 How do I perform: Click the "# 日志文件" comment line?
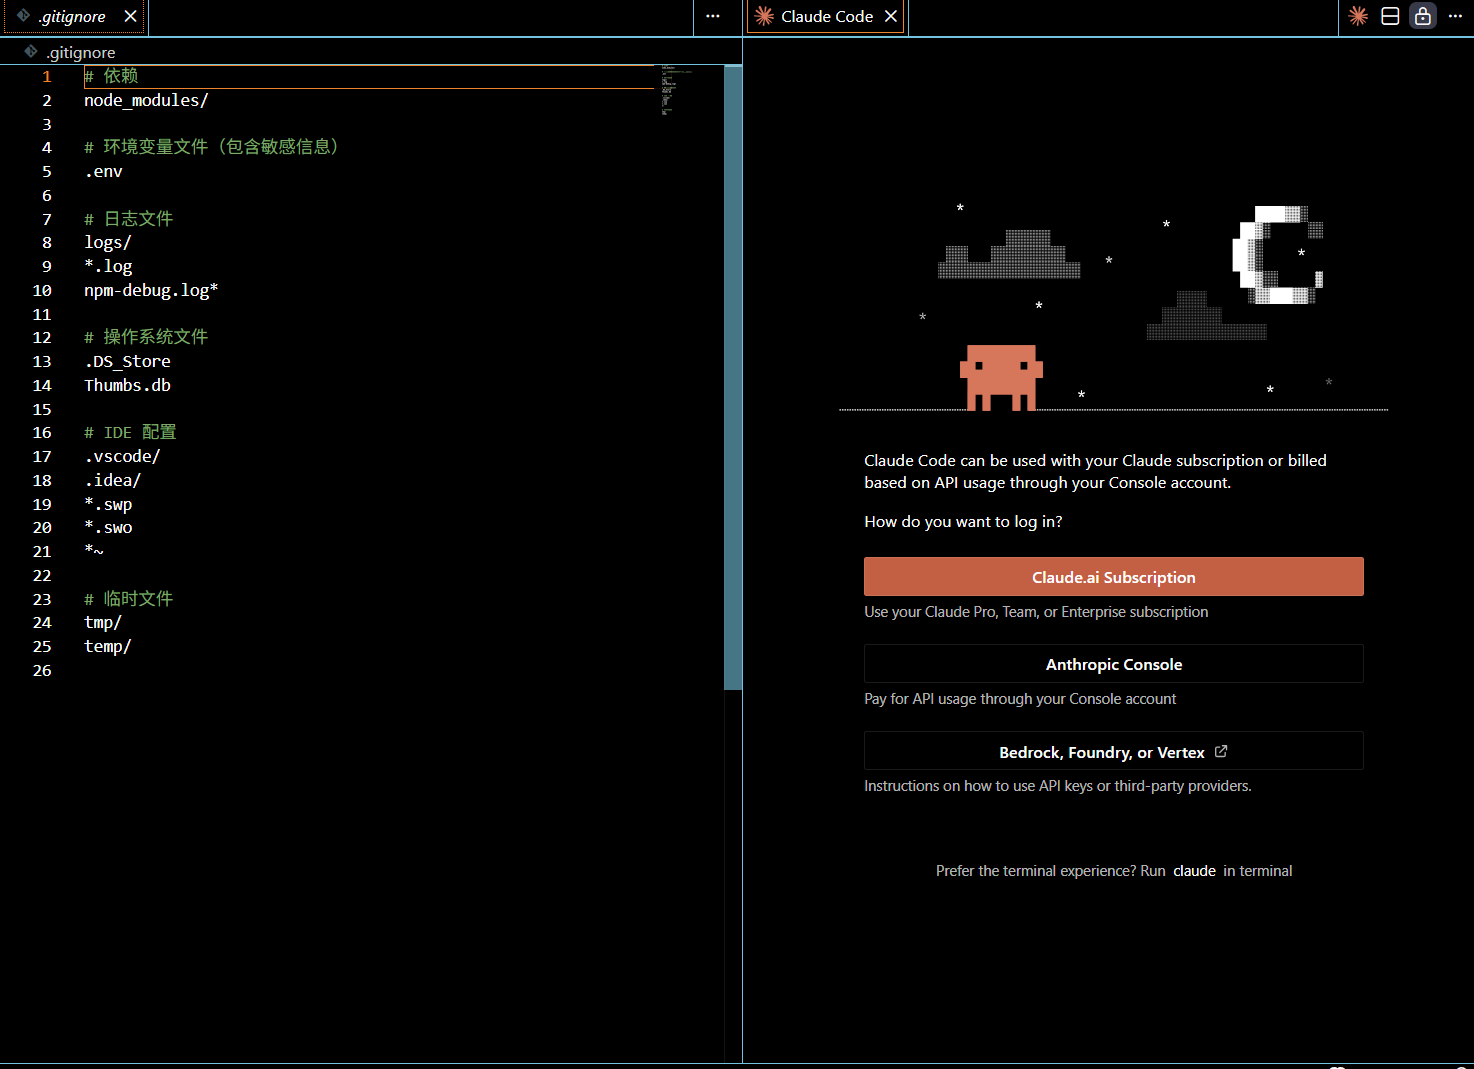(129, 219)
